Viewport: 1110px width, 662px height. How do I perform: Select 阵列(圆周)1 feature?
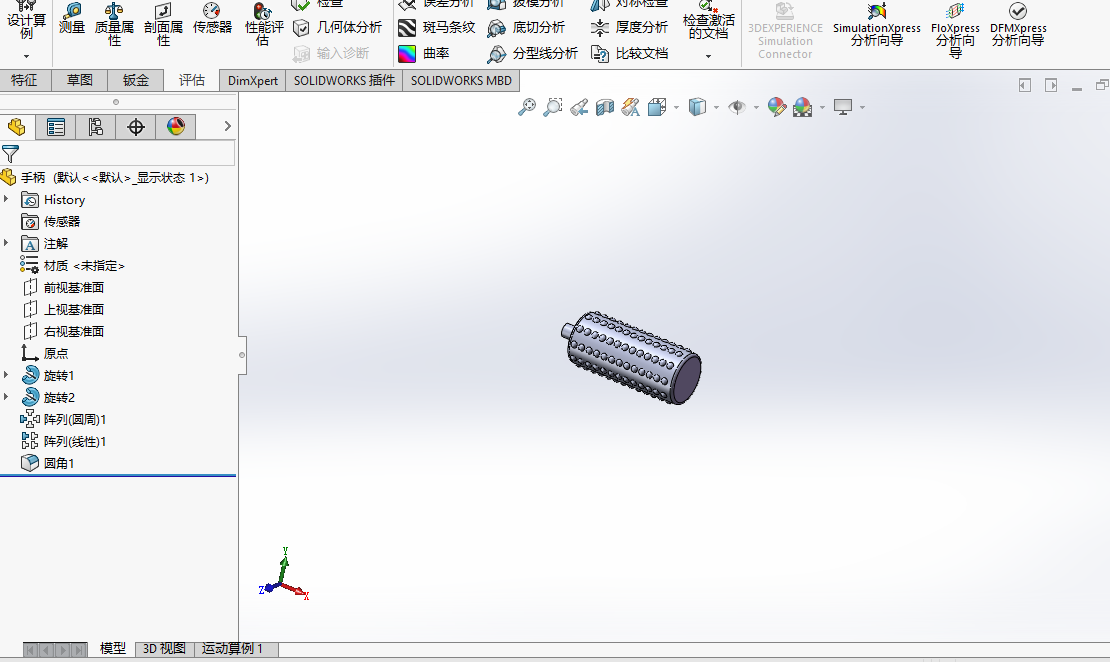point(64,419)
